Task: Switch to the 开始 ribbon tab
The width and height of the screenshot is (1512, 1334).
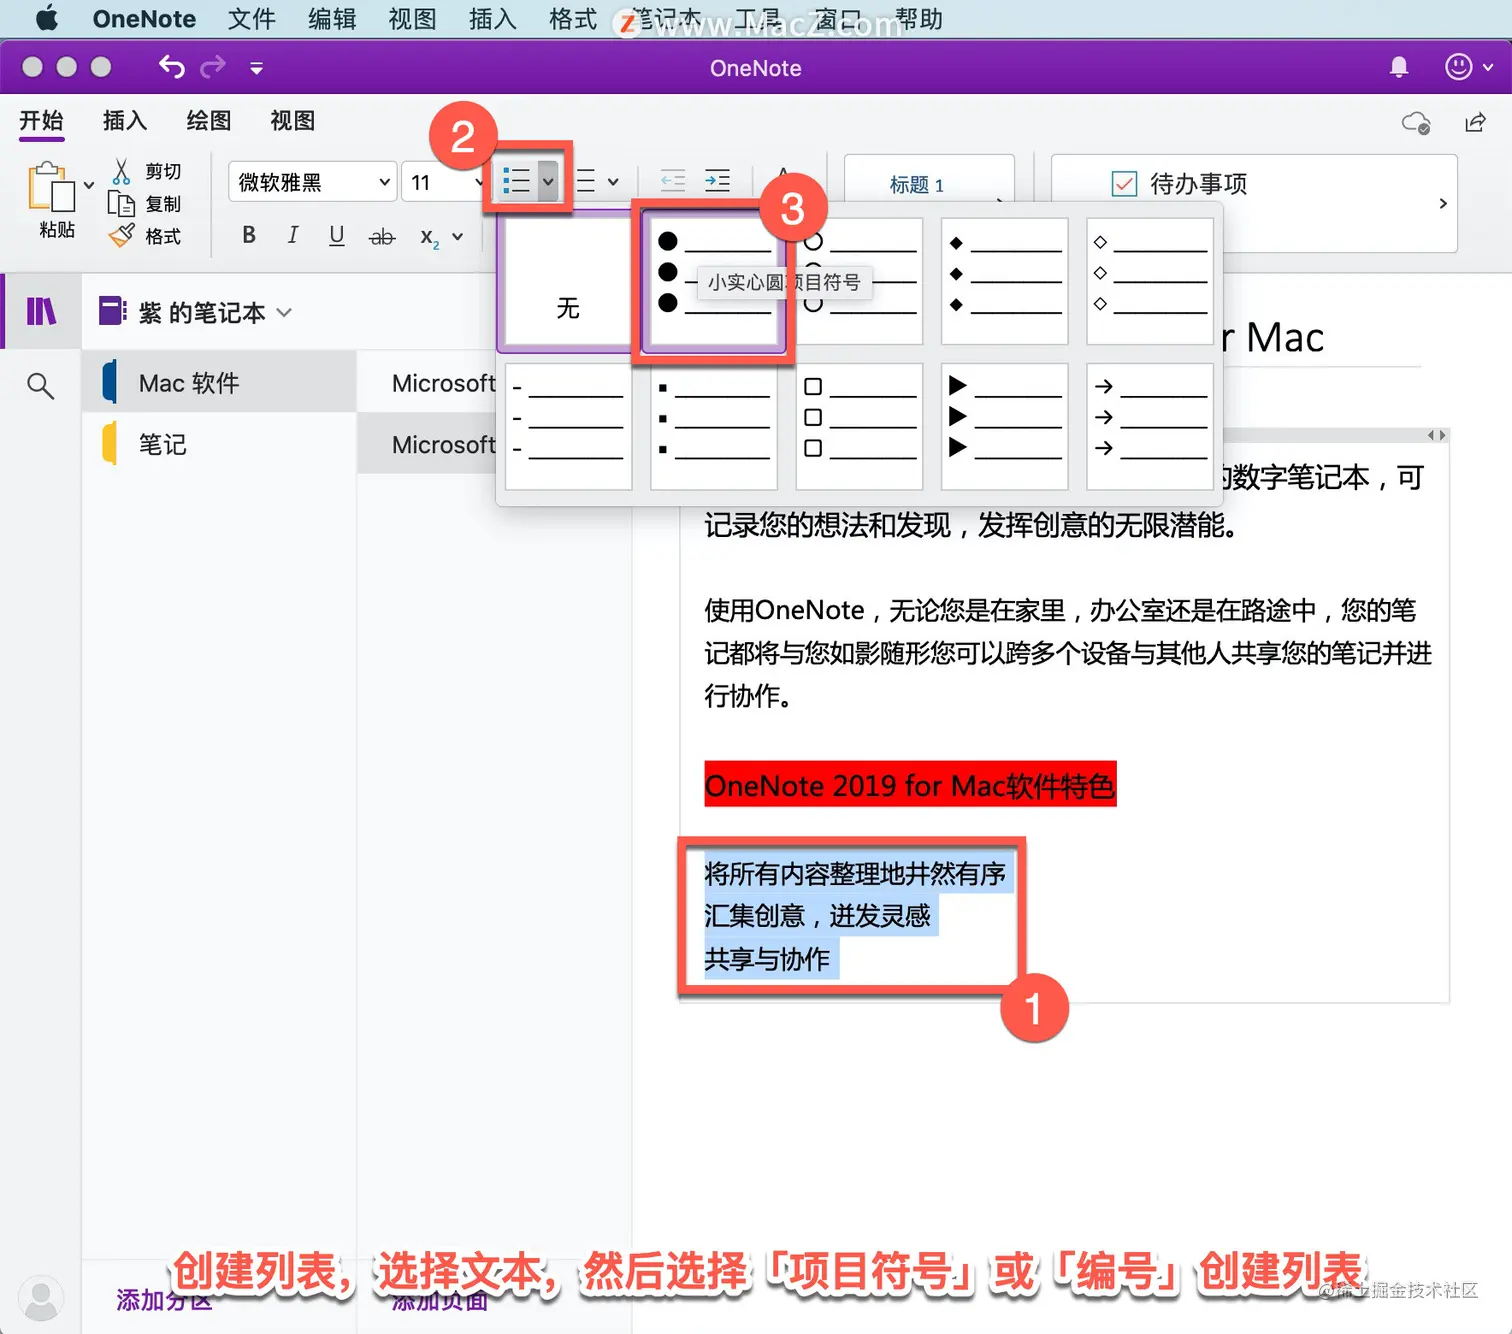Action: click(41, 121)
